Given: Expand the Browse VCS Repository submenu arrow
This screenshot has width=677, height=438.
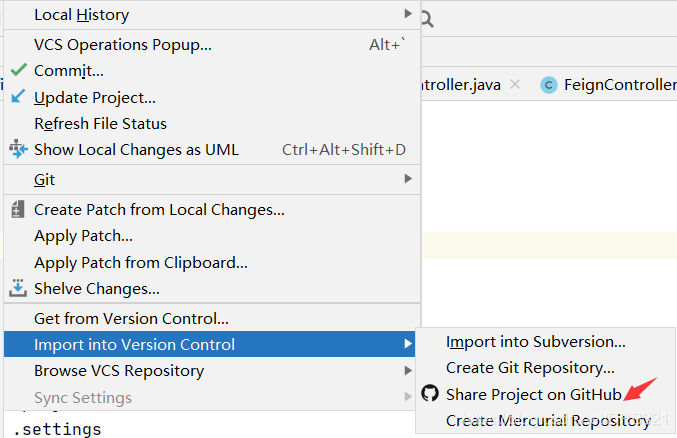Looking at the screenshot, I should tap(408, 371).
